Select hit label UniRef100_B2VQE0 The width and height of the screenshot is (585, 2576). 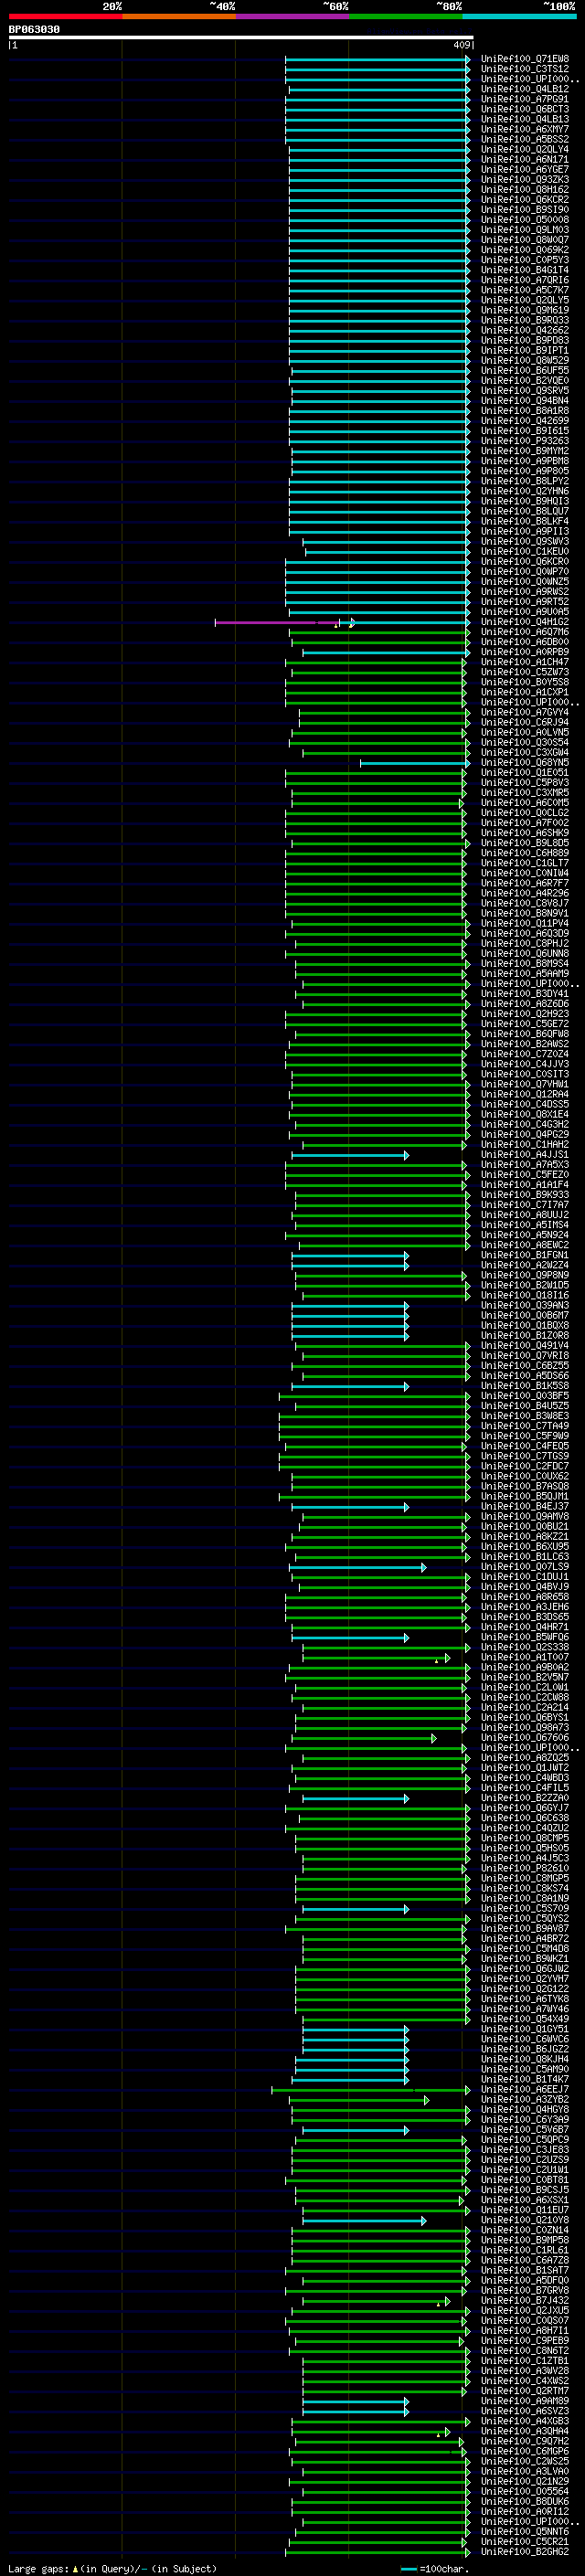[525, 381]
